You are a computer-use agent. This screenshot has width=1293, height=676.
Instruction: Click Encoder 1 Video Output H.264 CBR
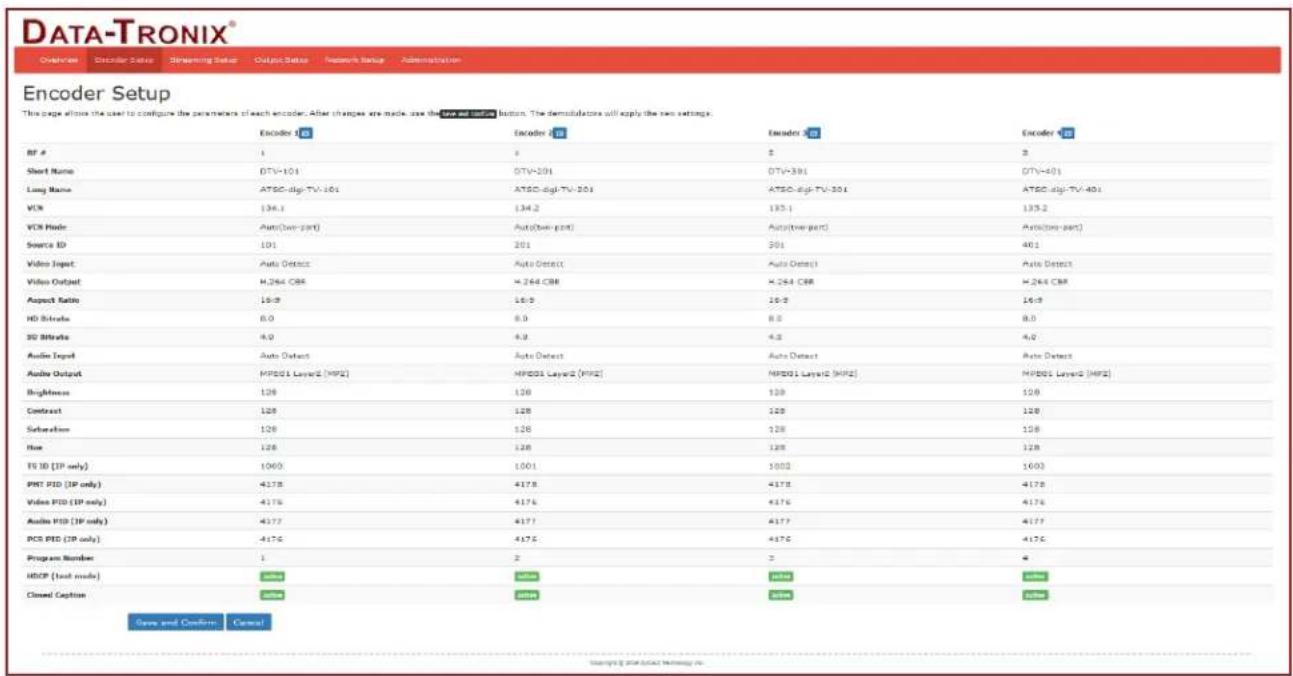pyautogui.click(x=282, y=281)
